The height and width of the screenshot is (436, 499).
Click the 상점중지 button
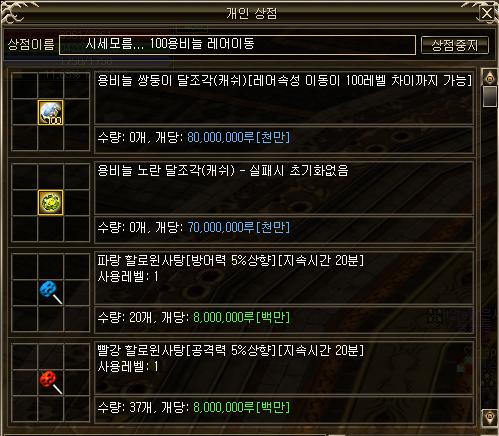455,45
